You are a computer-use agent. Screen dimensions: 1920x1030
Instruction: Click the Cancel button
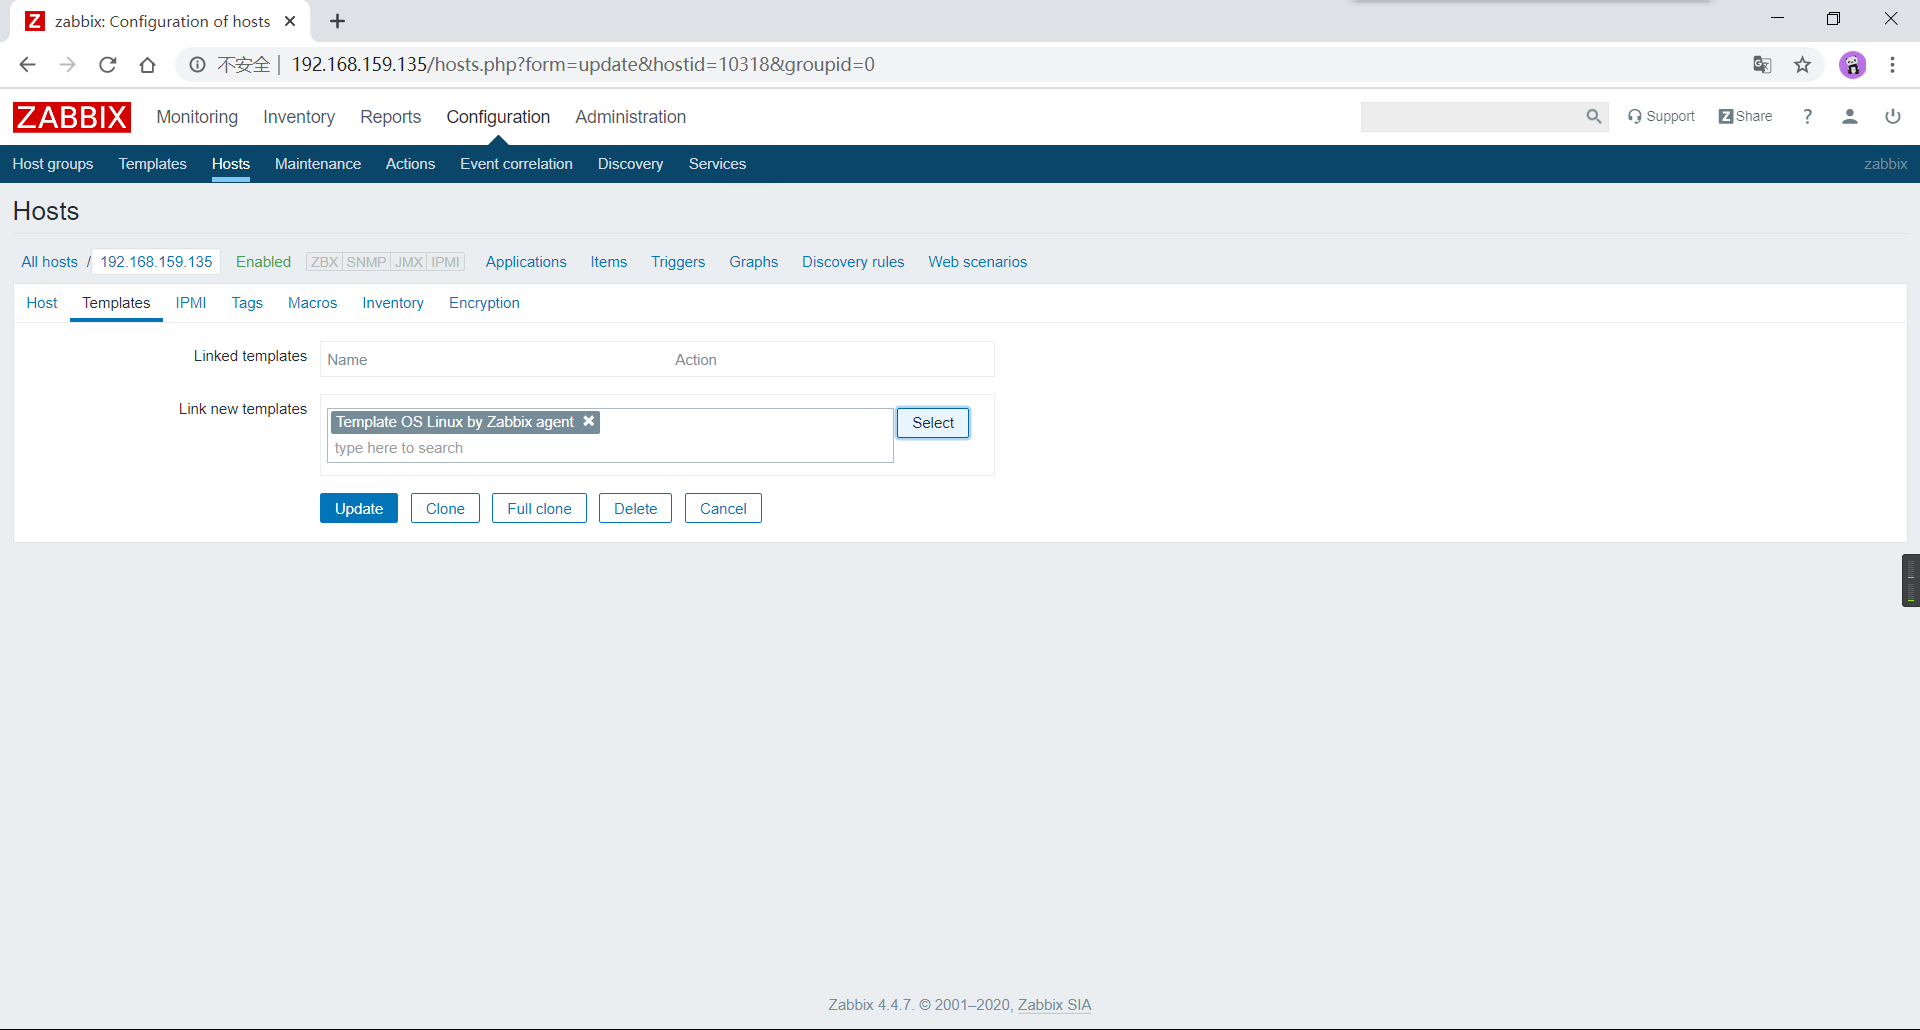pos(723,508)
